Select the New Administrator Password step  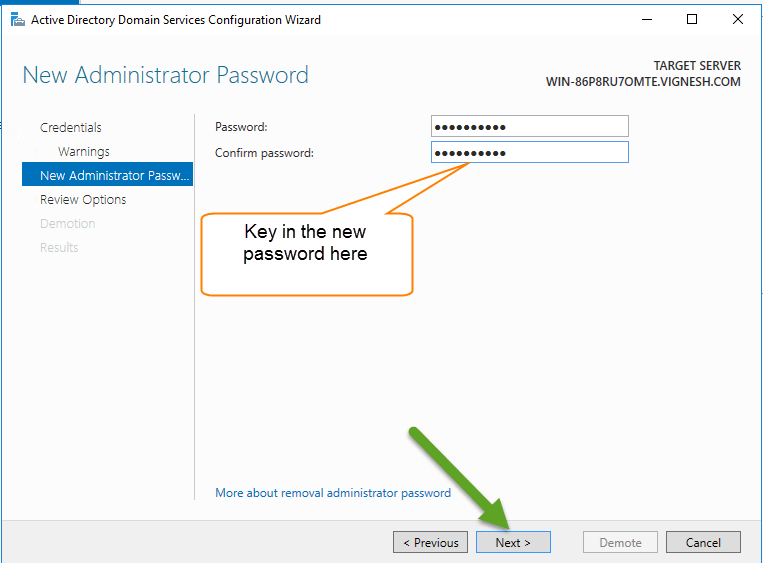[108, 175]
